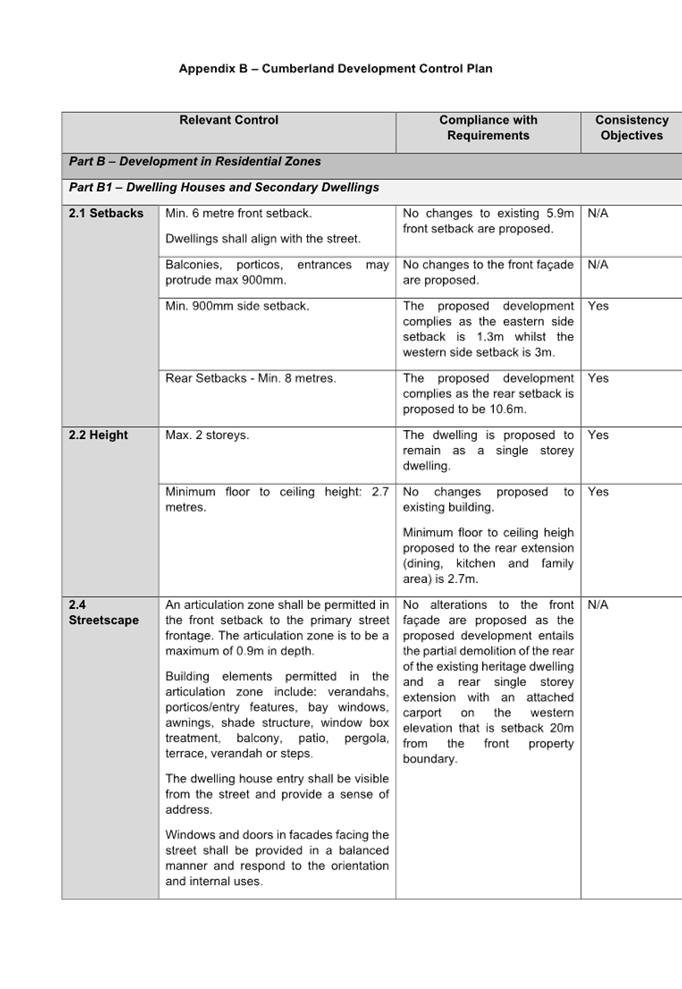Select the 'Building elements permitted' paragraph
Screen dimensions: 682x989
[277, 715]
